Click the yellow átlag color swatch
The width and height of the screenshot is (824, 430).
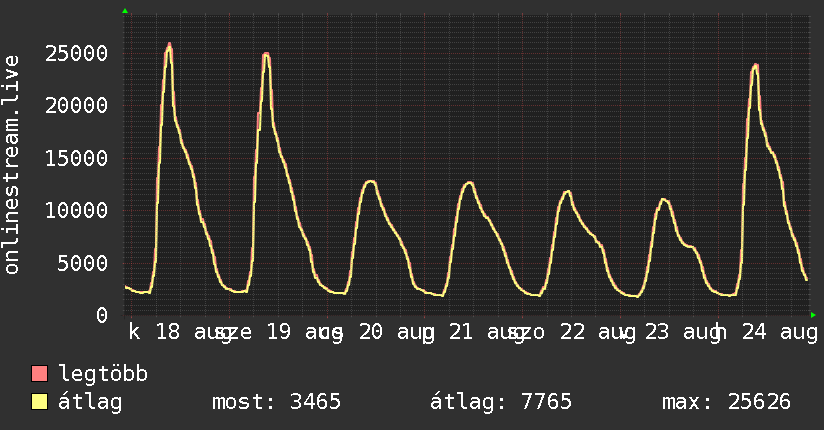coord(39,402)
